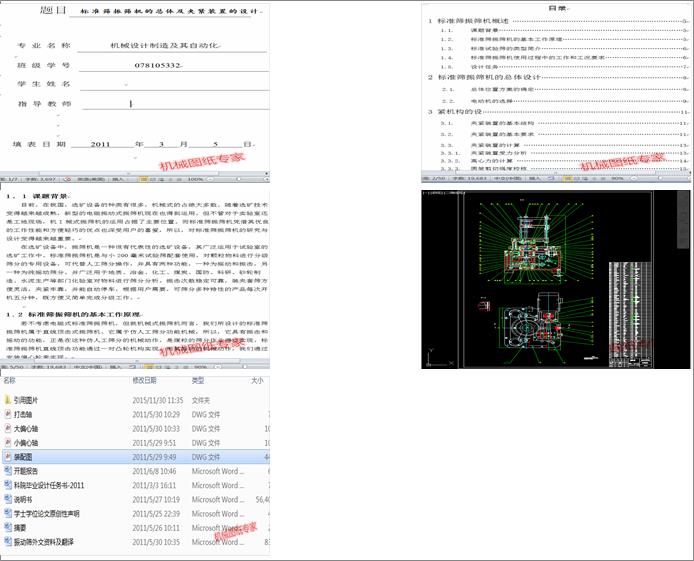Select the 摘要 Word document icon

pos(8,527)
